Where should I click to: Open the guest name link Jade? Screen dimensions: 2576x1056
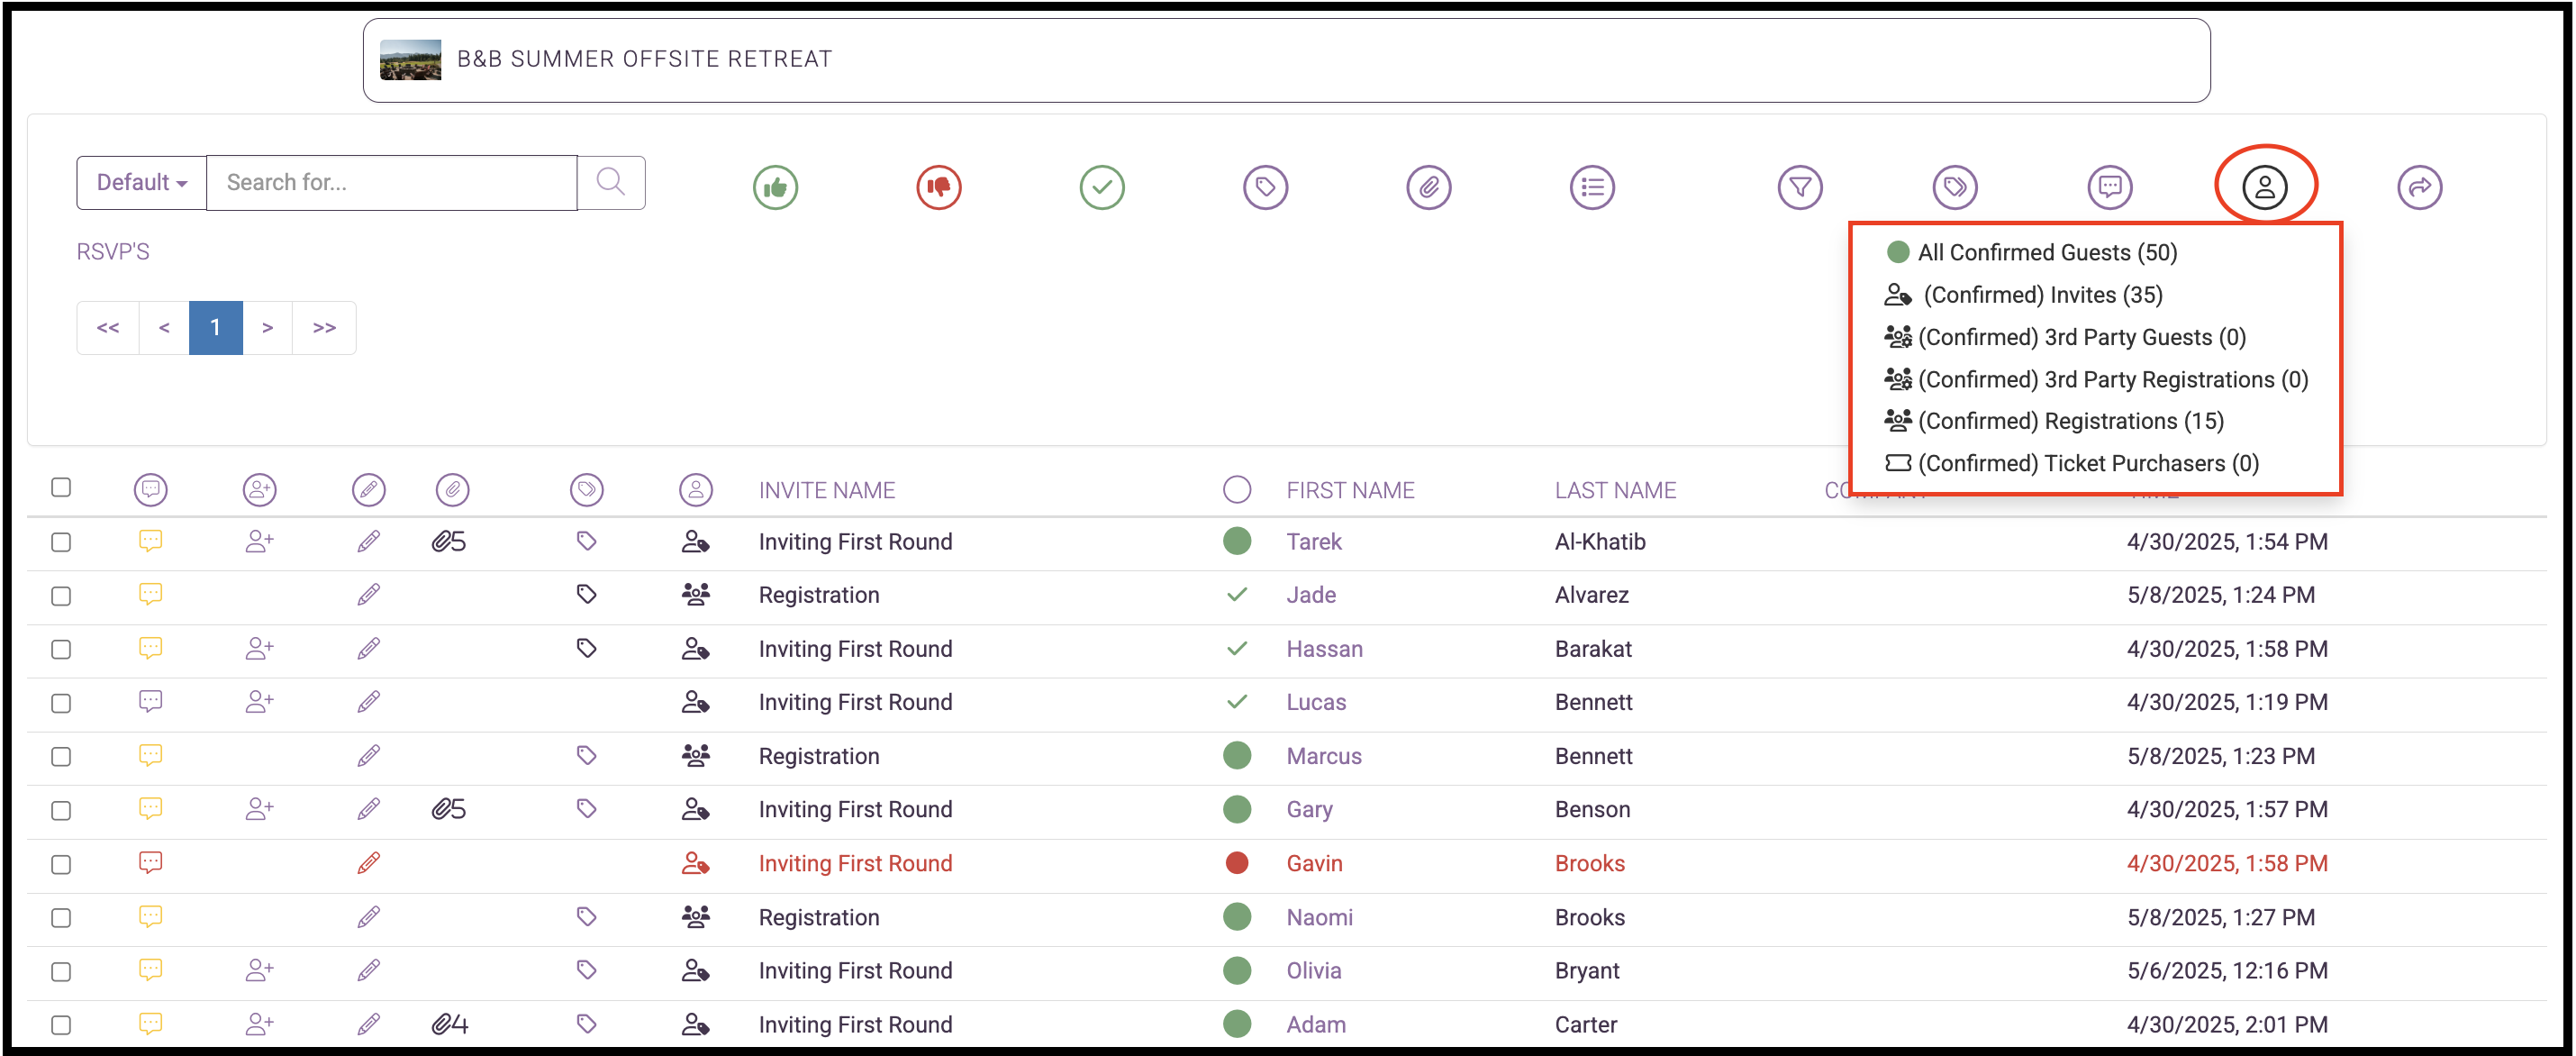tap(1310, 595)
